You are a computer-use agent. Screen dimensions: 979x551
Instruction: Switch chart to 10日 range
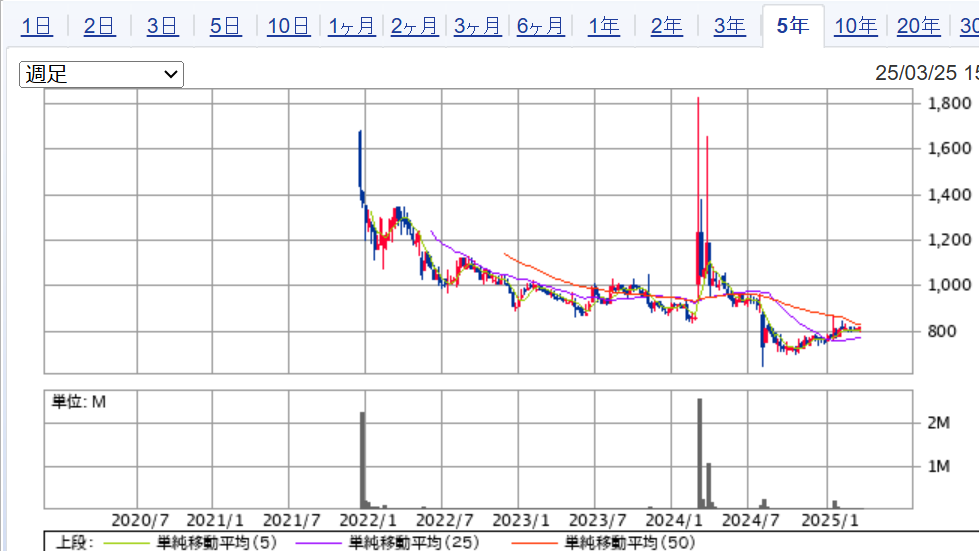(x=288, y=26)
